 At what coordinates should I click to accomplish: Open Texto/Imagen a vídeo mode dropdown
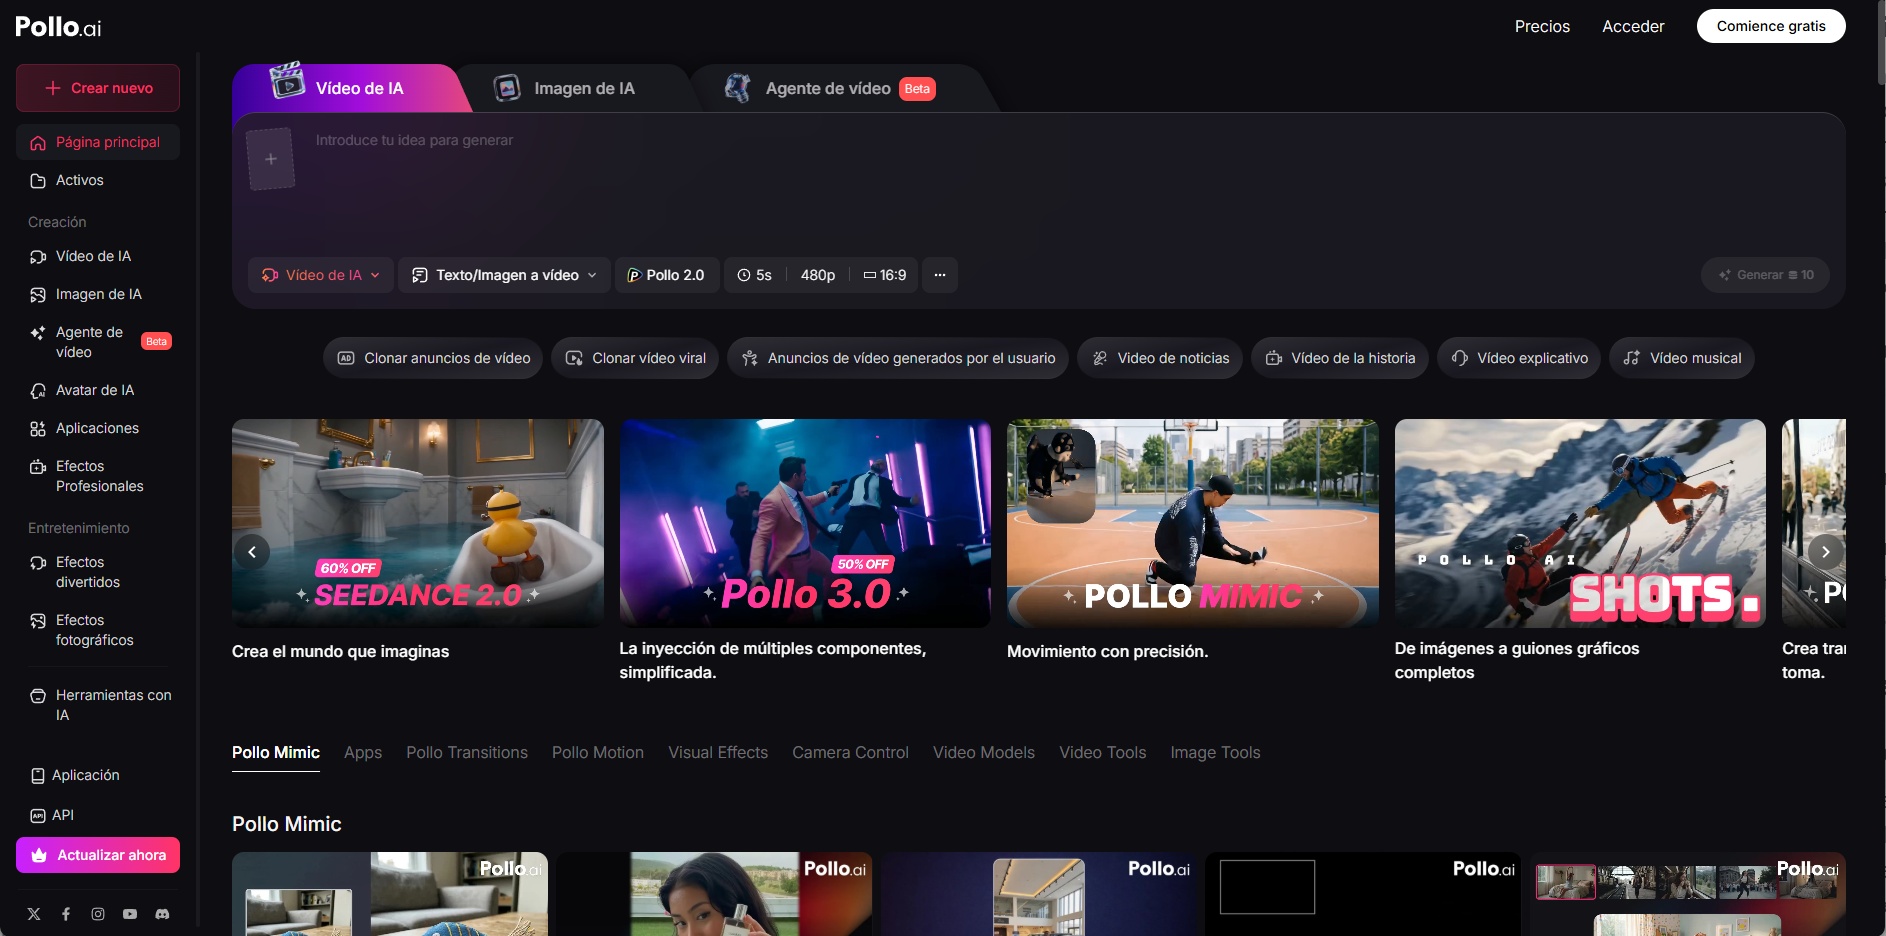(505, 275)
